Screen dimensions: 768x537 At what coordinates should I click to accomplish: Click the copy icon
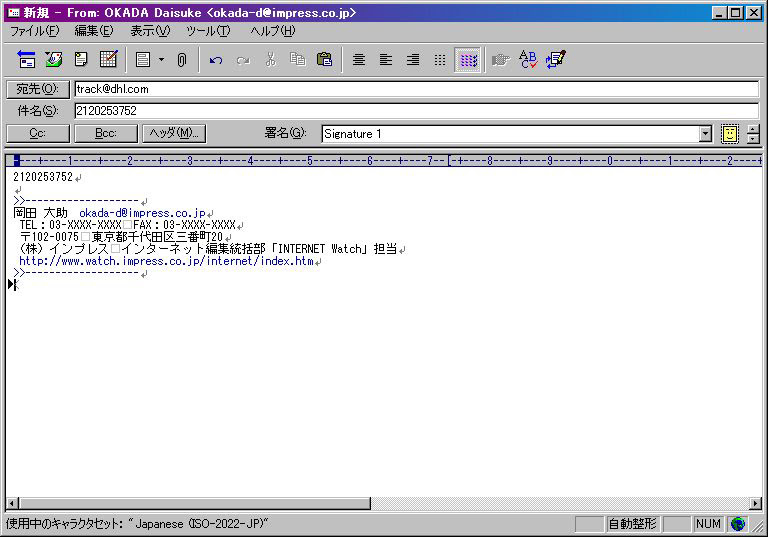297,60
